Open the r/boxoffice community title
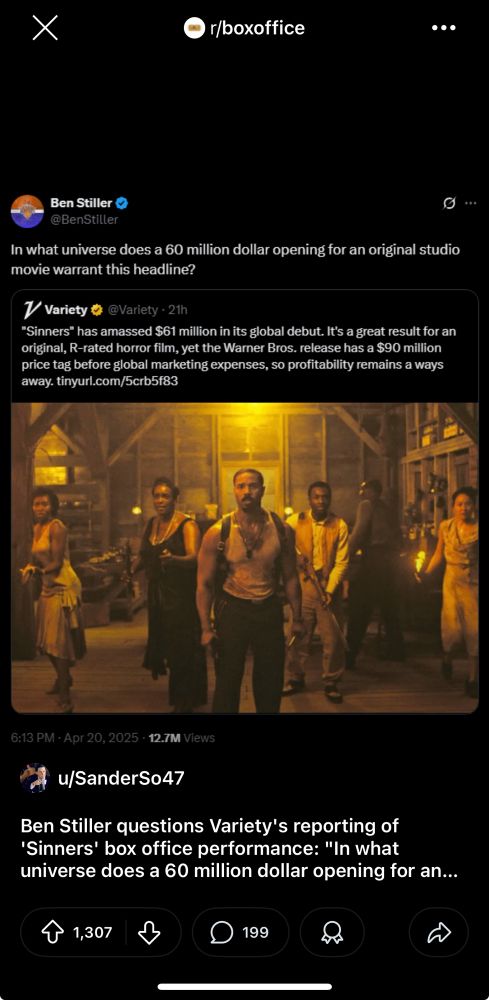Image resolution: width=489 pixels, height=1000 pixels. pyautogui.click(x=257, y=28)
